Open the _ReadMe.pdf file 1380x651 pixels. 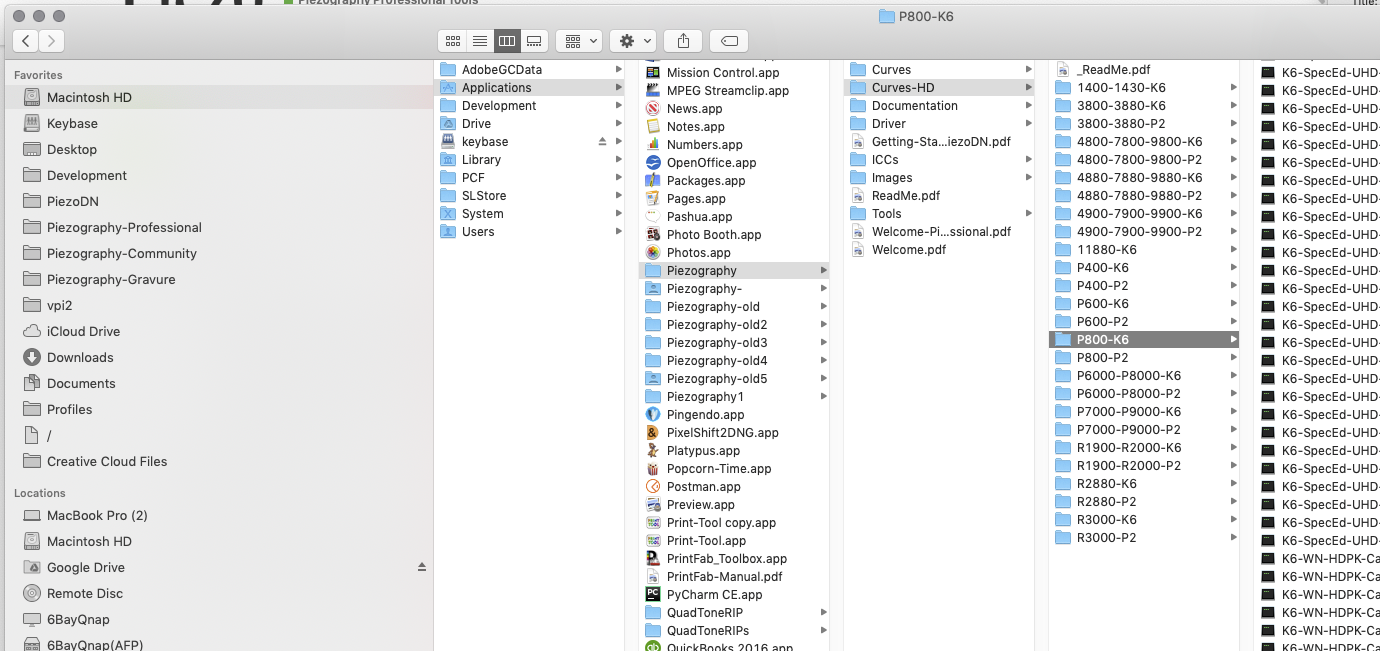[1113, 70]
